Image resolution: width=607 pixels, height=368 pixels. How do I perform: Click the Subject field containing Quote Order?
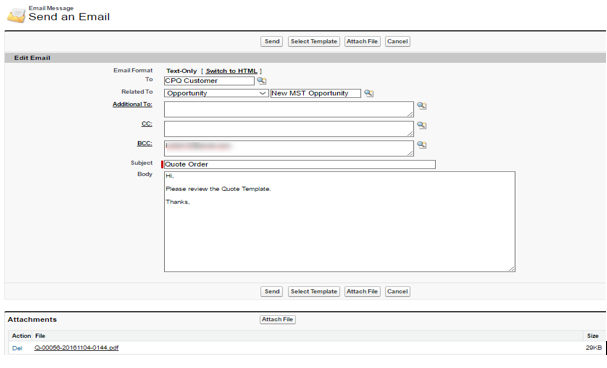(x=300, y=164)
